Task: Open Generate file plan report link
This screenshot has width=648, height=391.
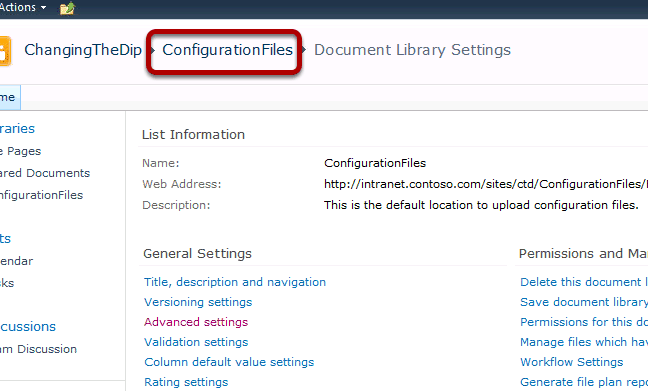Action: pos(584,382)
